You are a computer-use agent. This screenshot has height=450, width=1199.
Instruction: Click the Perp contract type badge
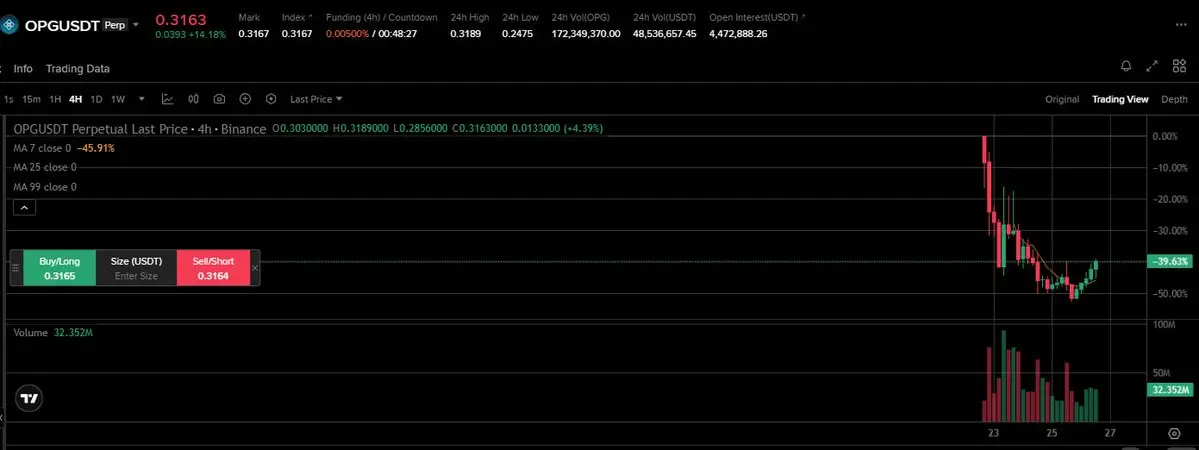(115, 25)
